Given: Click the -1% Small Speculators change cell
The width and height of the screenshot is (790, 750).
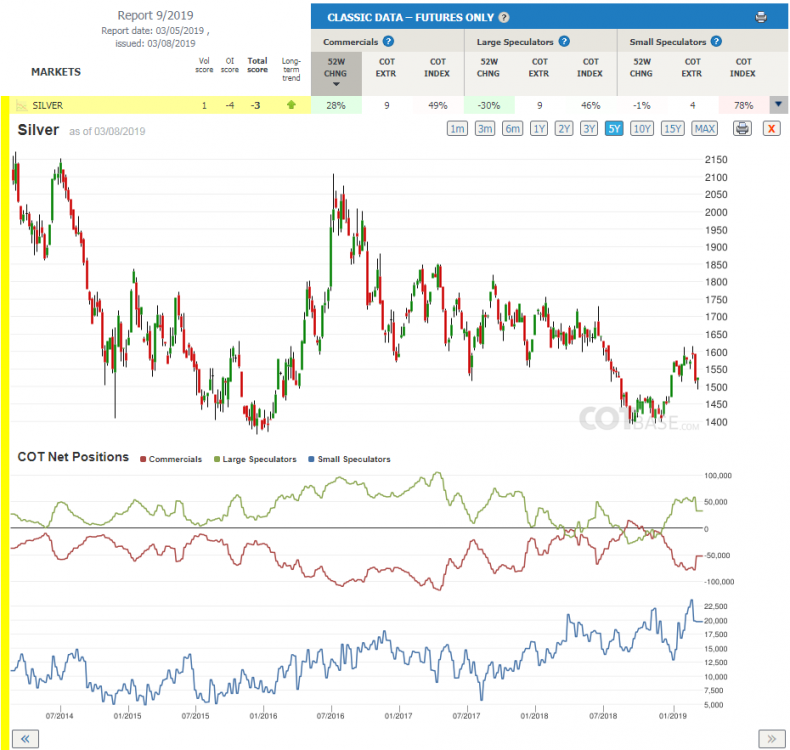Looking at the screenshot, I should (x=642, y=105).
